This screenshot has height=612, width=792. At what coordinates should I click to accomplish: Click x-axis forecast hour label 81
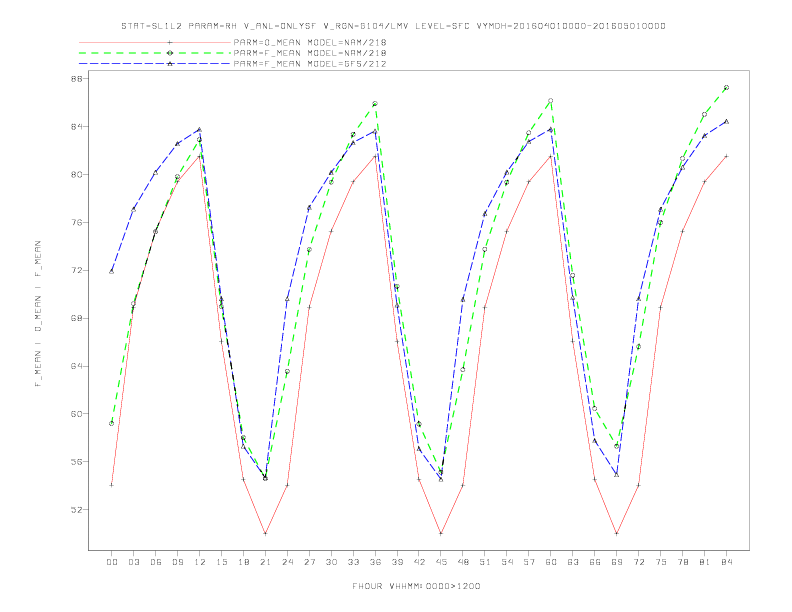(705, 562)
